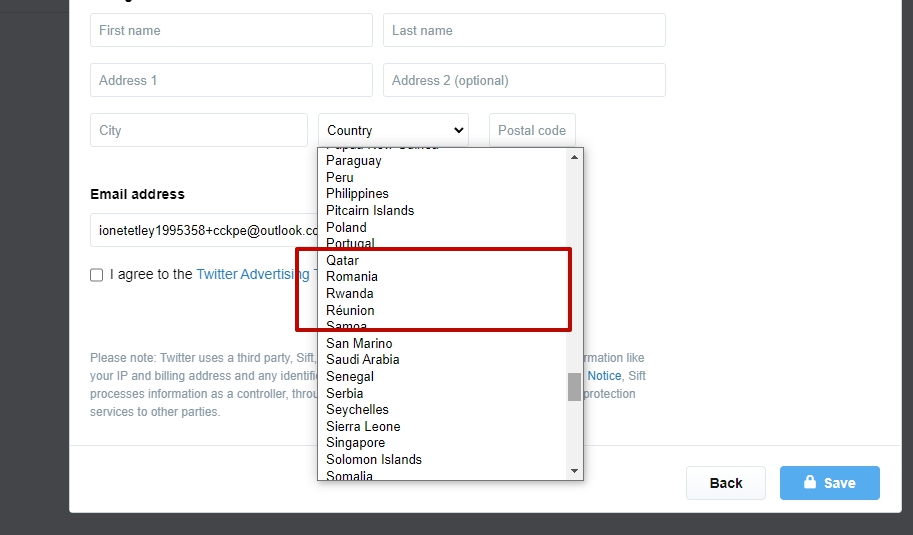Choose Saudi Arabia in the country list
913x535 pixels.
[x=443, y=360]
